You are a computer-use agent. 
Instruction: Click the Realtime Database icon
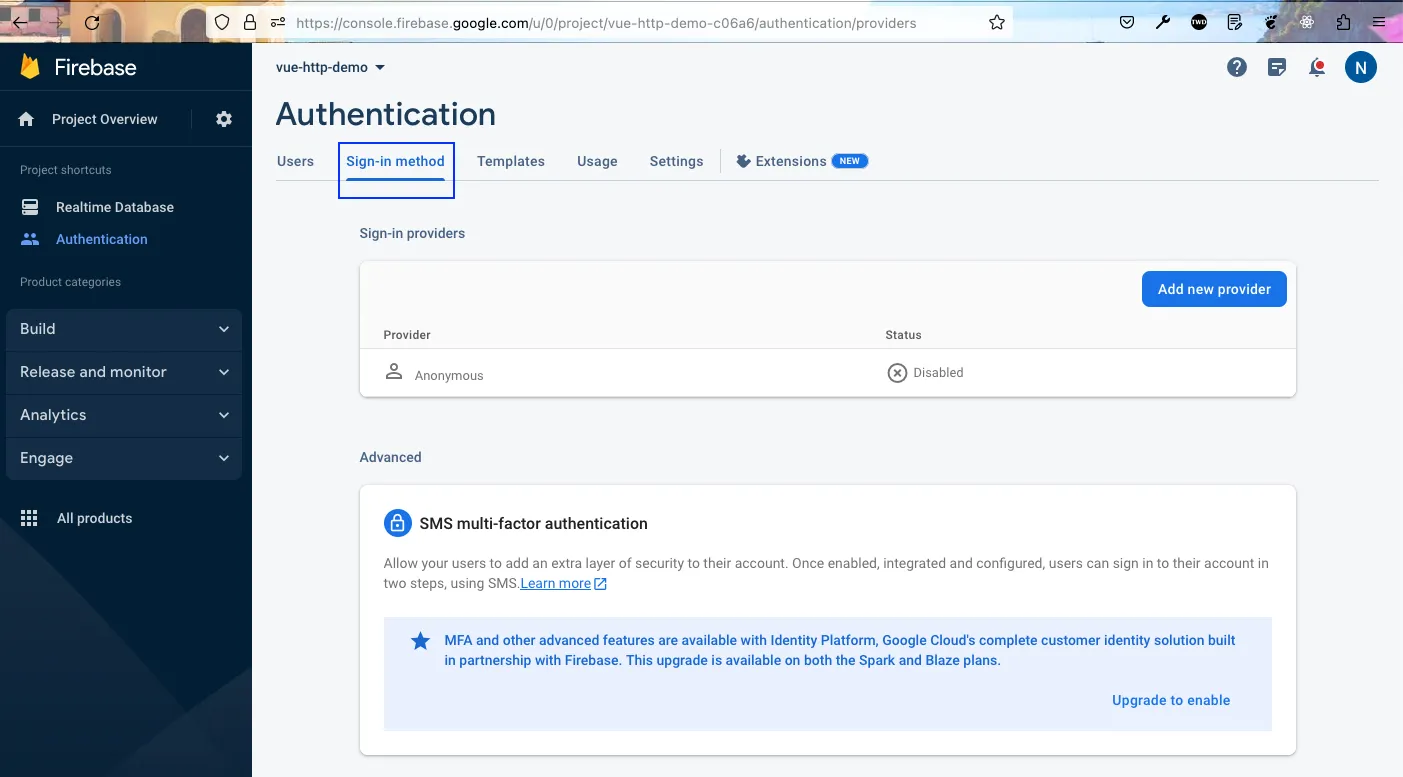pos(30,207)
